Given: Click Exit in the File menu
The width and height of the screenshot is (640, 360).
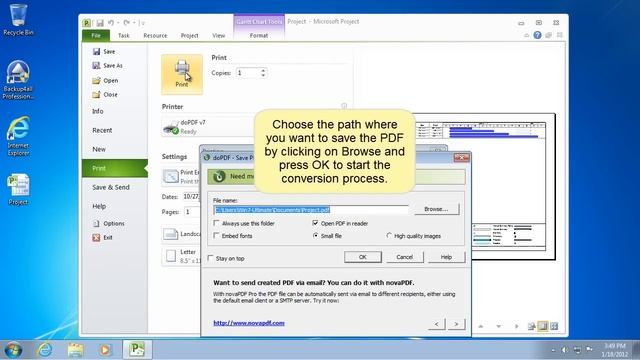Looking at the screenshot, I should [102, 237].
